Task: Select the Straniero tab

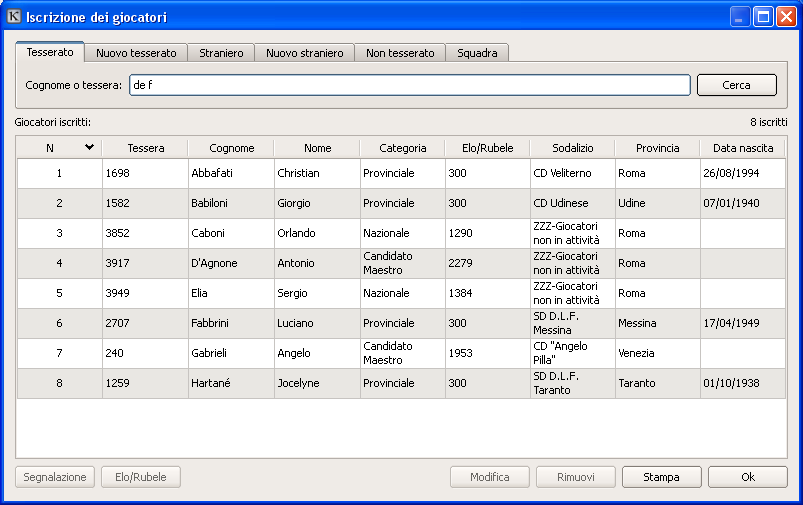Action: coord(221,53)
